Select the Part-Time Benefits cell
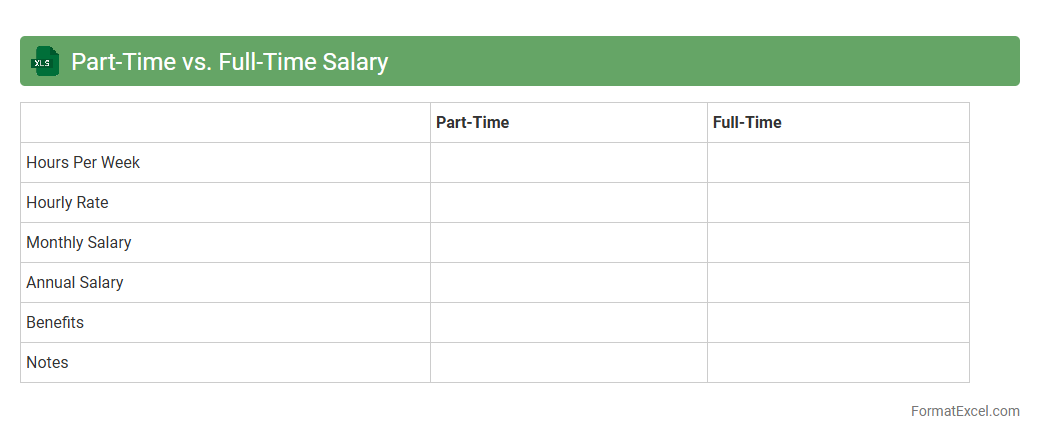1040x440 pixels. (x=568, y=322)
